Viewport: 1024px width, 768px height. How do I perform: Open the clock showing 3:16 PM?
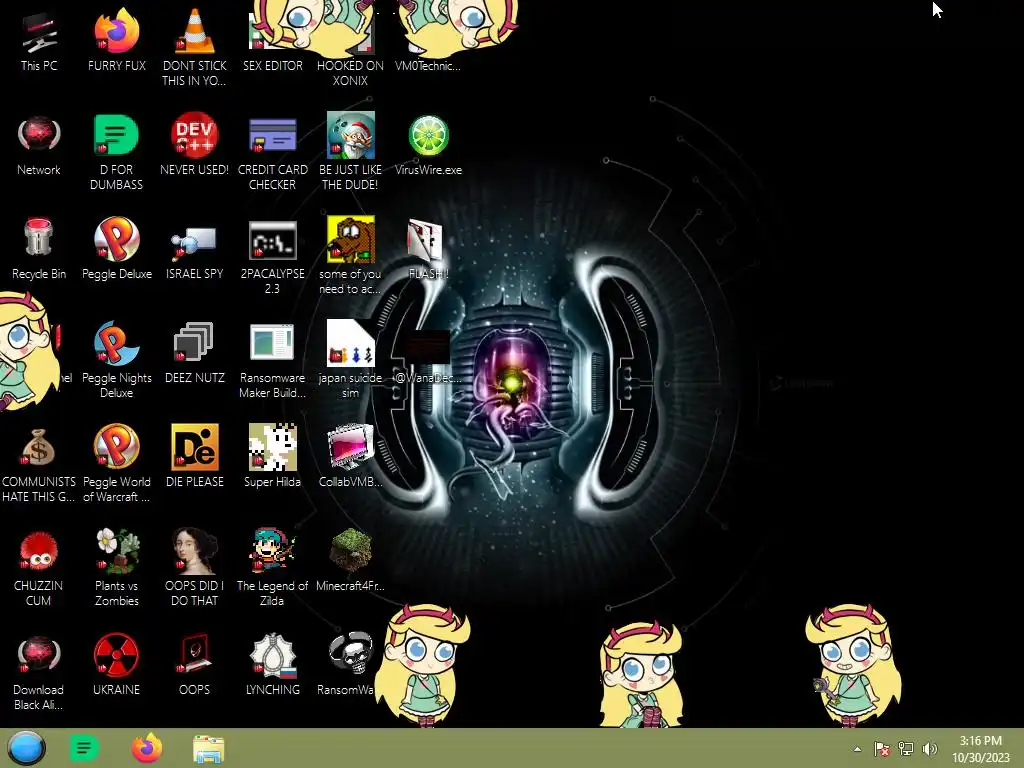coord(980,749)
